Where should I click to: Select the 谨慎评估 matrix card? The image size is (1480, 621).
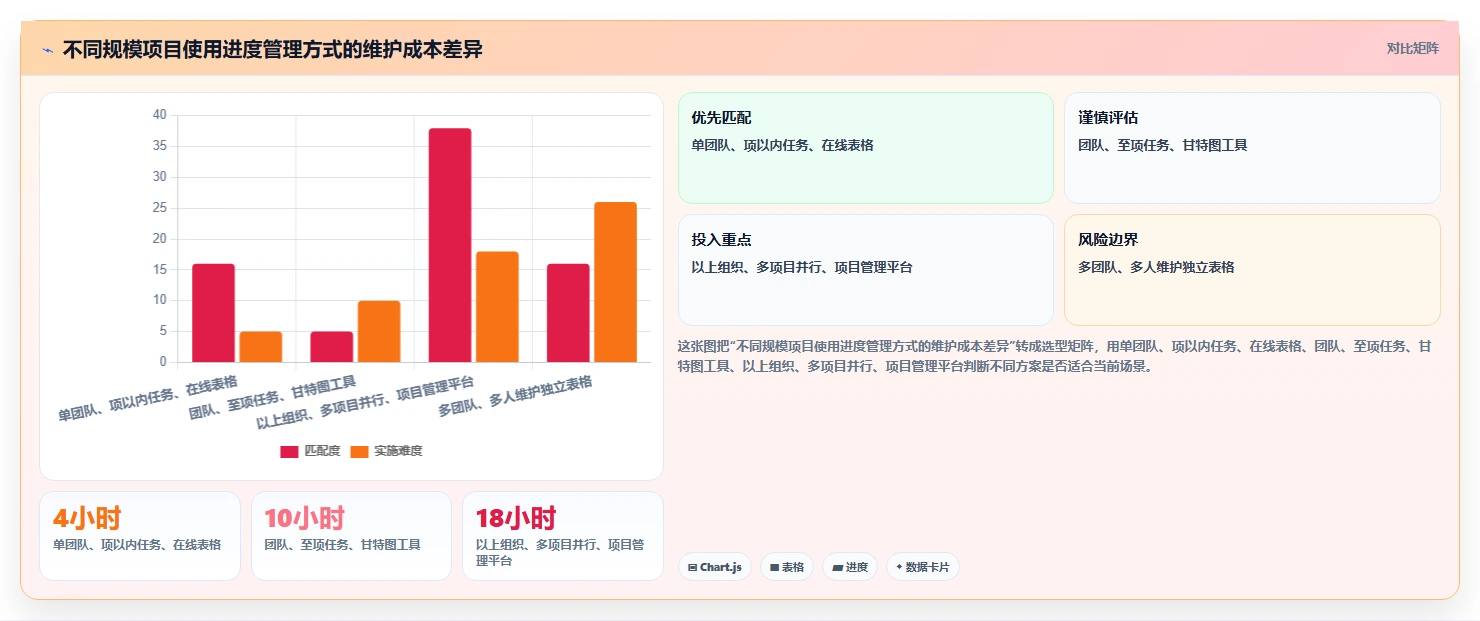pos(1252,148)
